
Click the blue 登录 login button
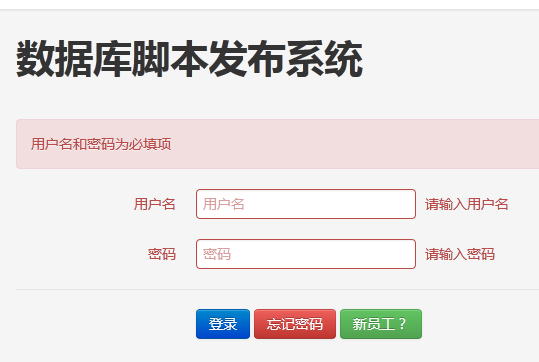(223, 324)
